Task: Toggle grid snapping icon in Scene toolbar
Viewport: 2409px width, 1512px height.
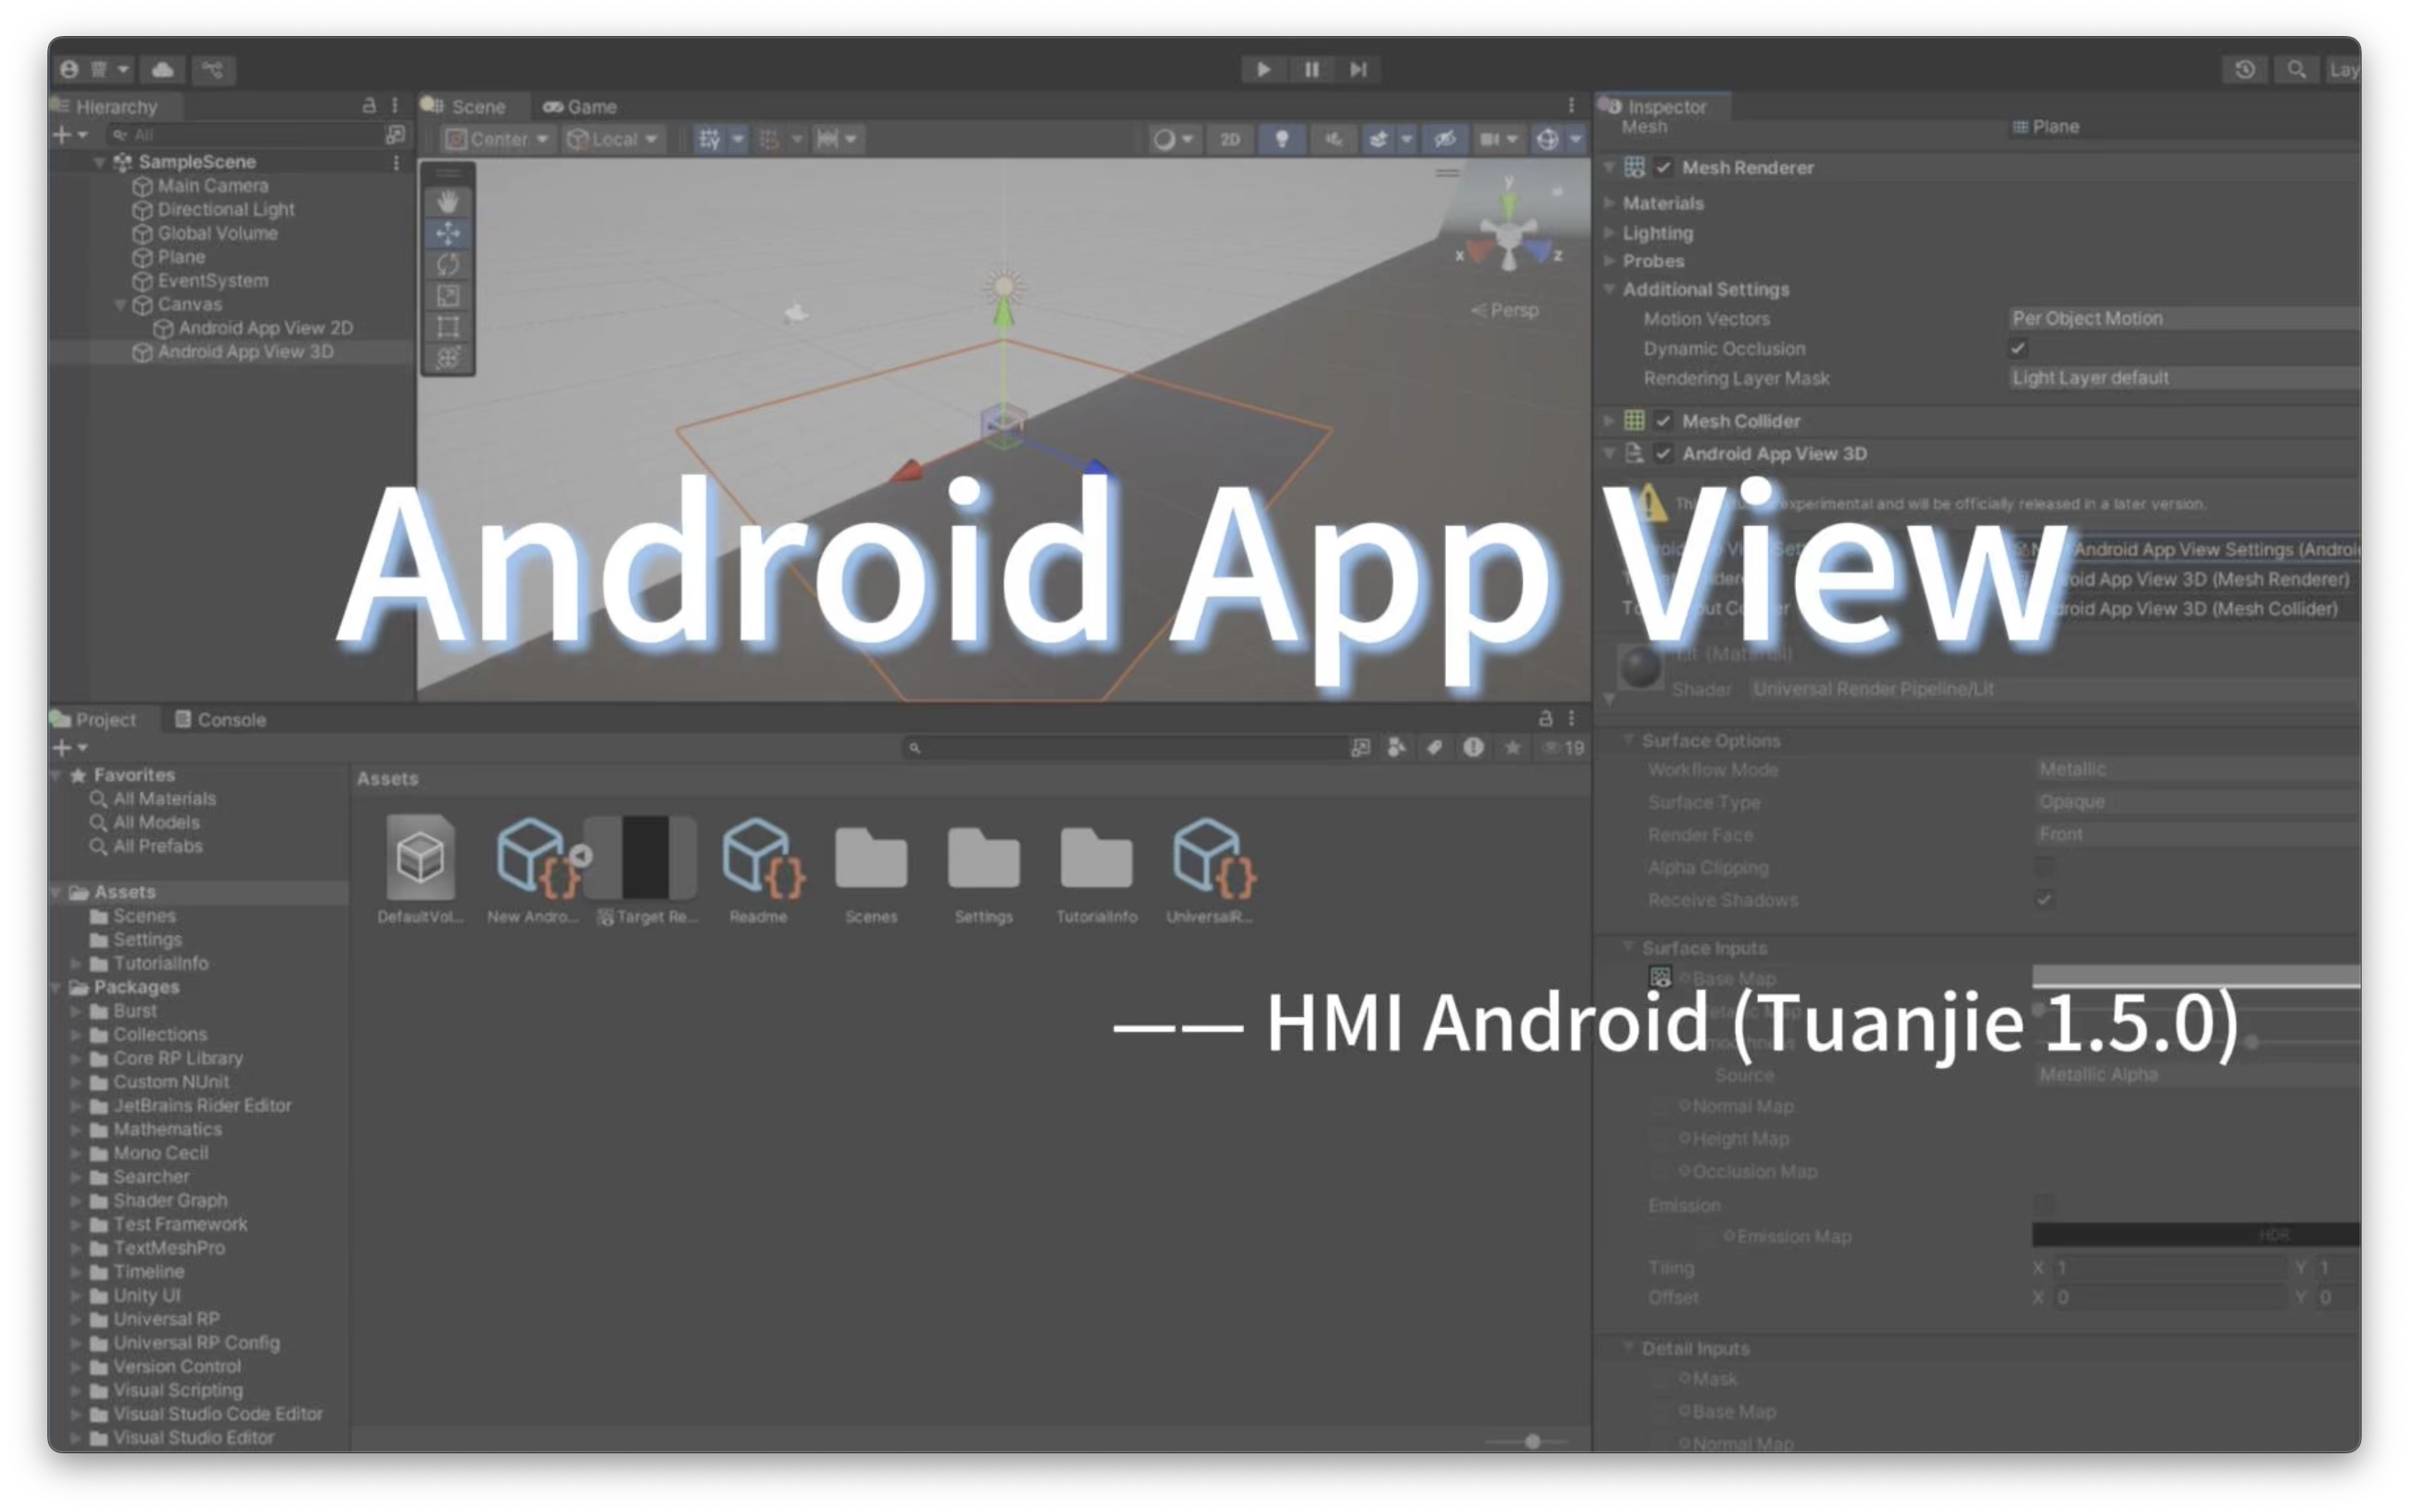Action: click(x=709, y=139)
